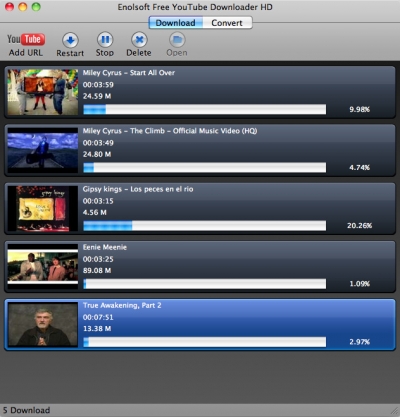Close window with red button
This screenshot has width=400, height=418.
coord(10,7)
